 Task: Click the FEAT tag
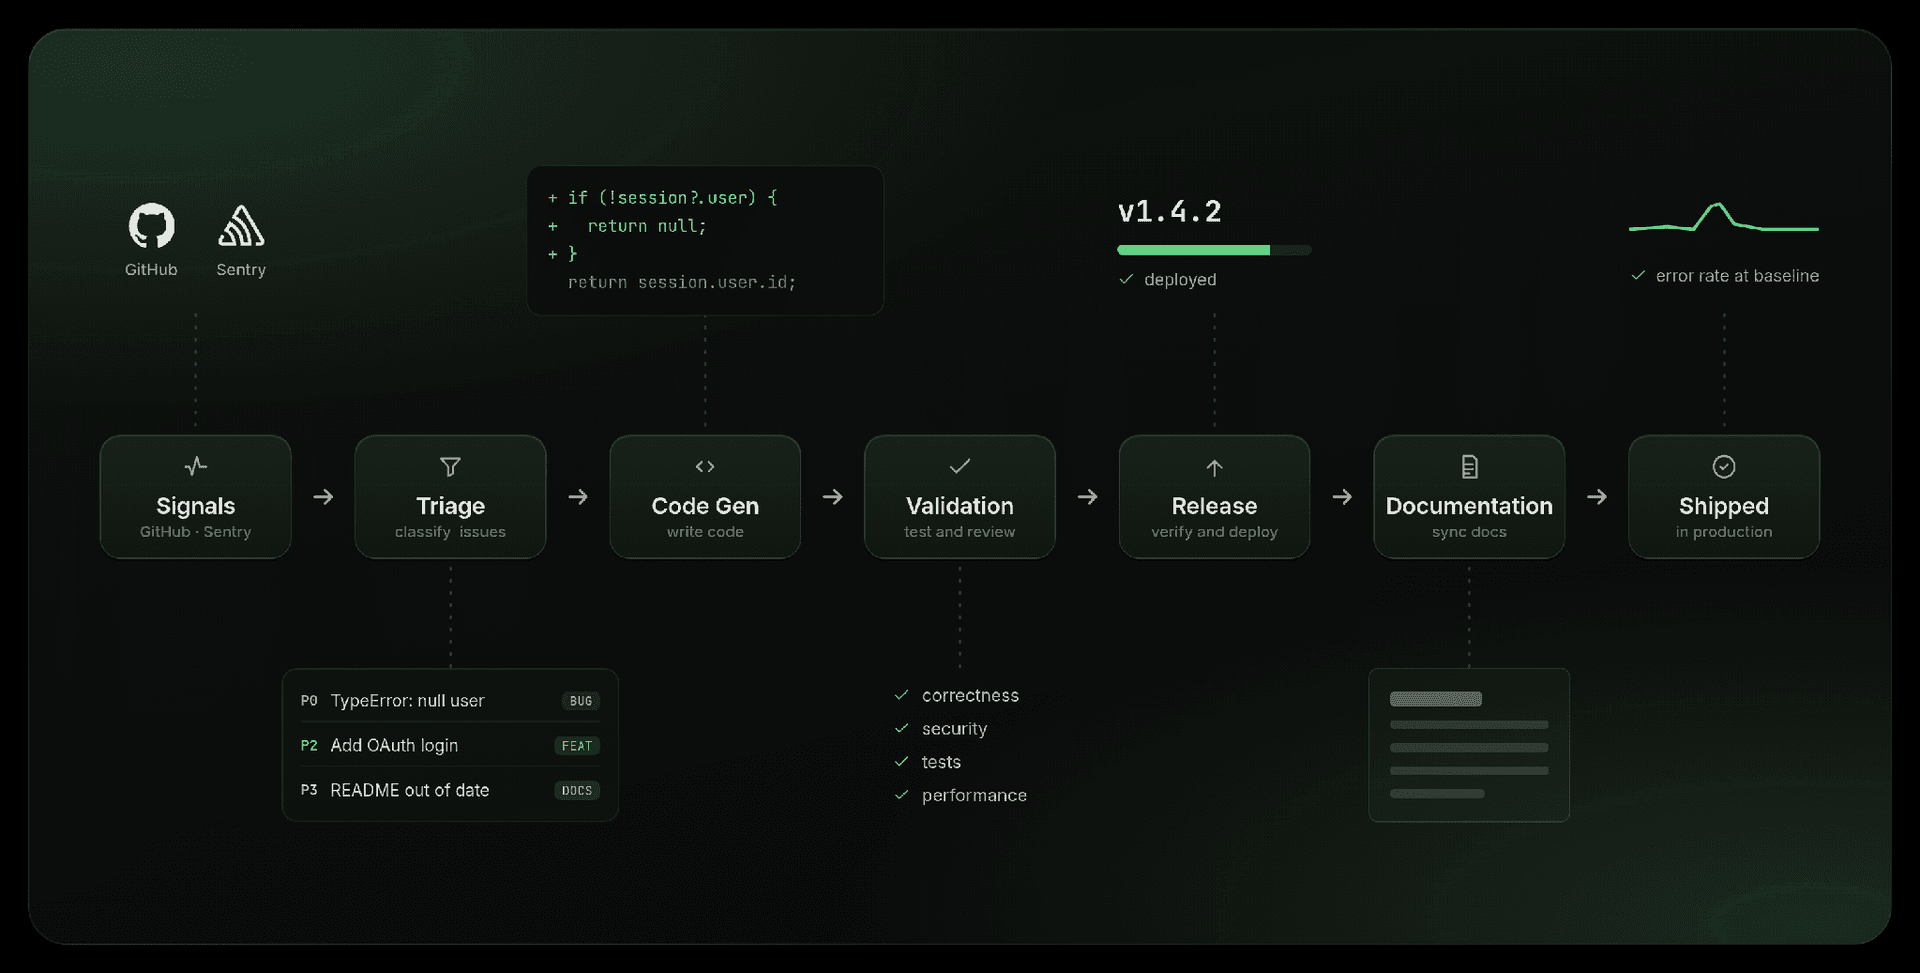(577, 746)
